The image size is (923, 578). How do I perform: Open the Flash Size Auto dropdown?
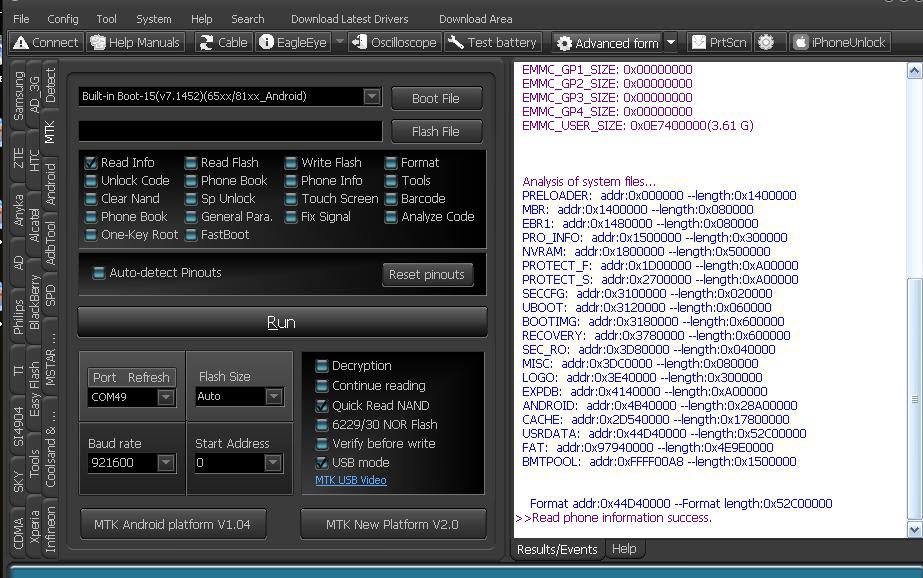pos(273,397)
